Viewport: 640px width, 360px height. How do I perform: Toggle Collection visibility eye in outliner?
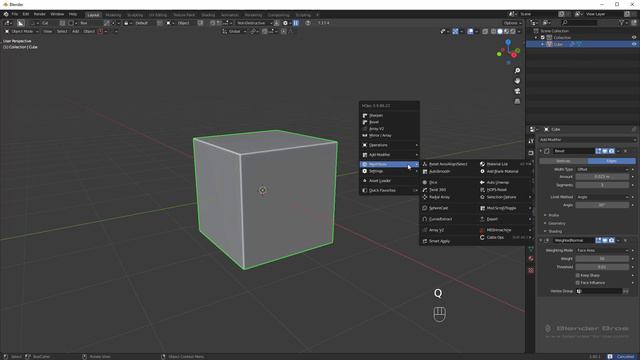[634, 38]
